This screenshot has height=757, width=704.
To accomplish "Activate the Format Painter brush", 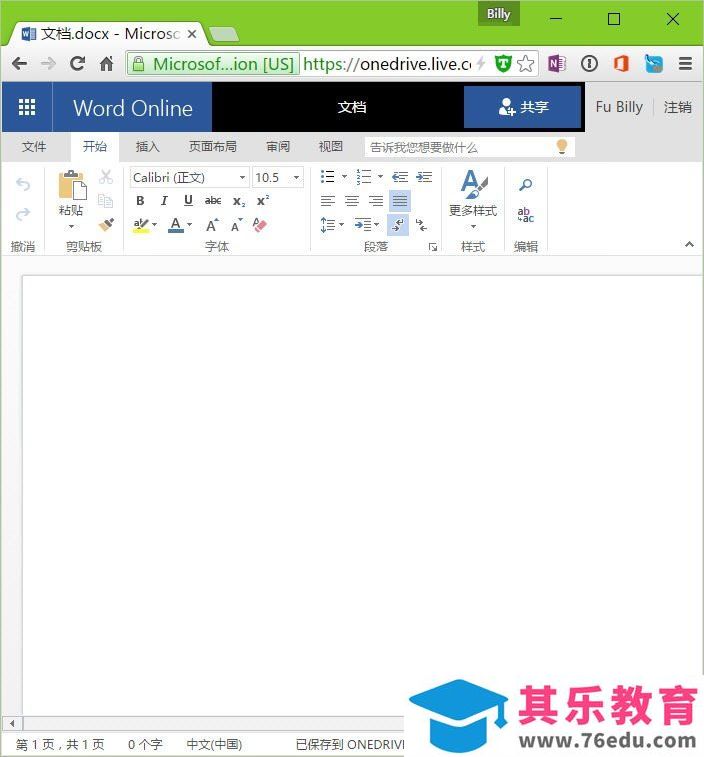I will pos(106,224).
